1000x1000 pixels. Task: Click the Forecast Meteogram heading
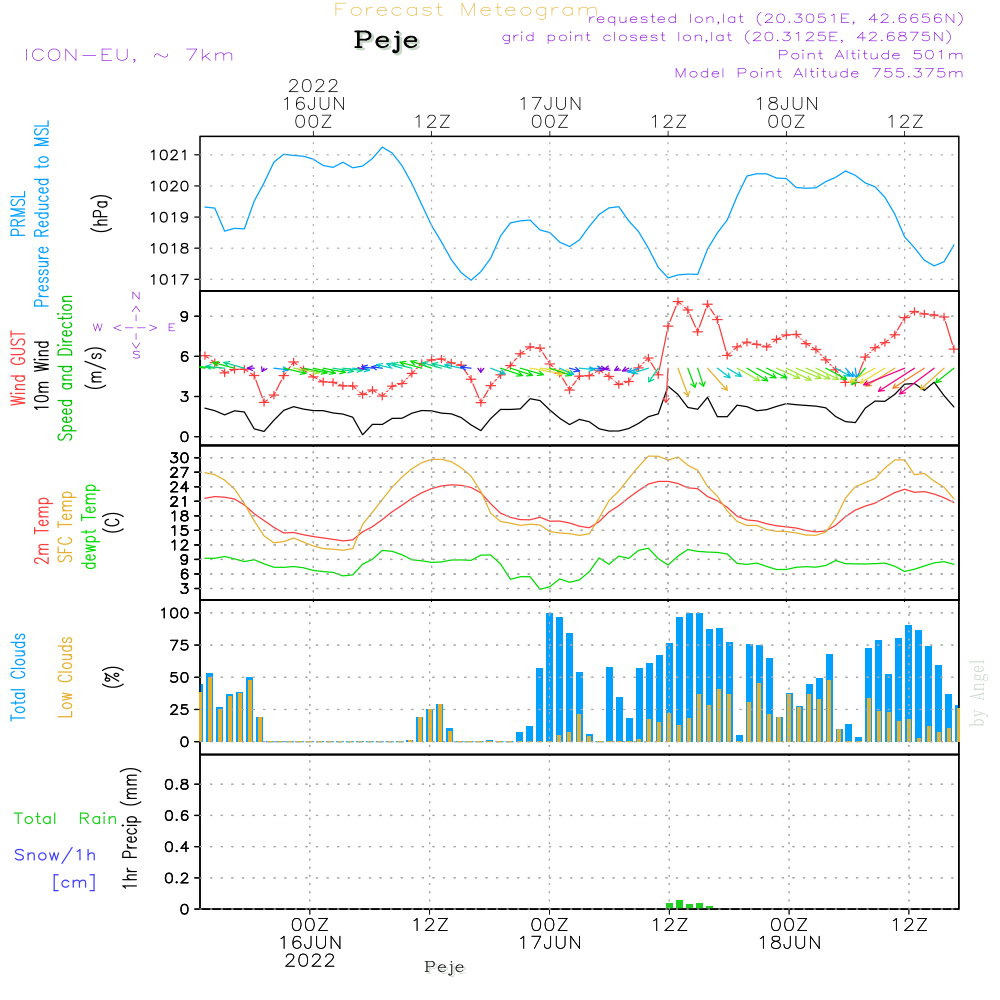(x=466, y=10)
